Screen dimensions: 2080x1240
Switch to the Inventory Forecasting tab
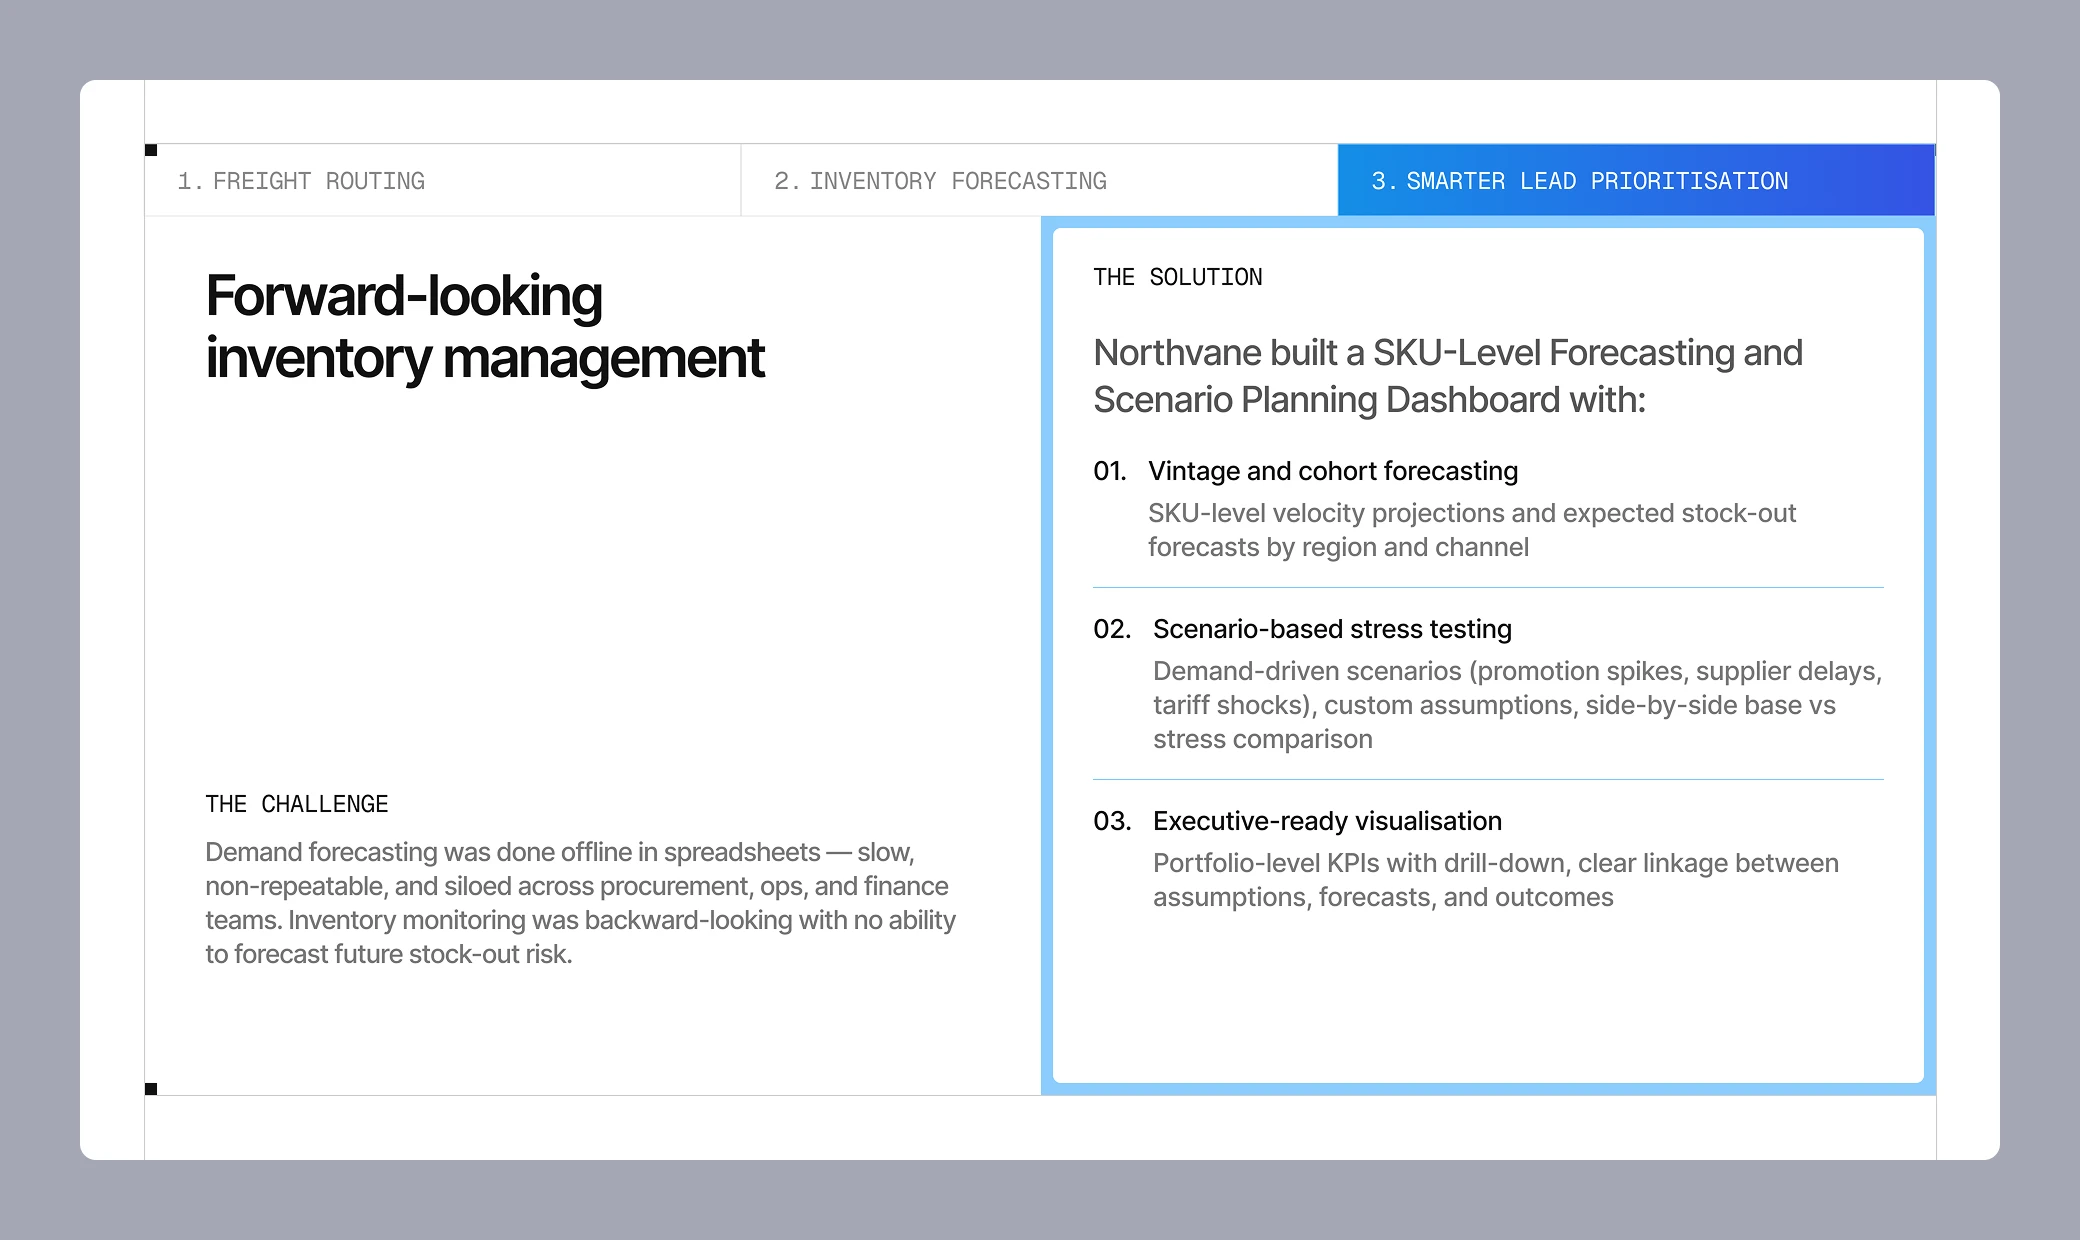940,181
